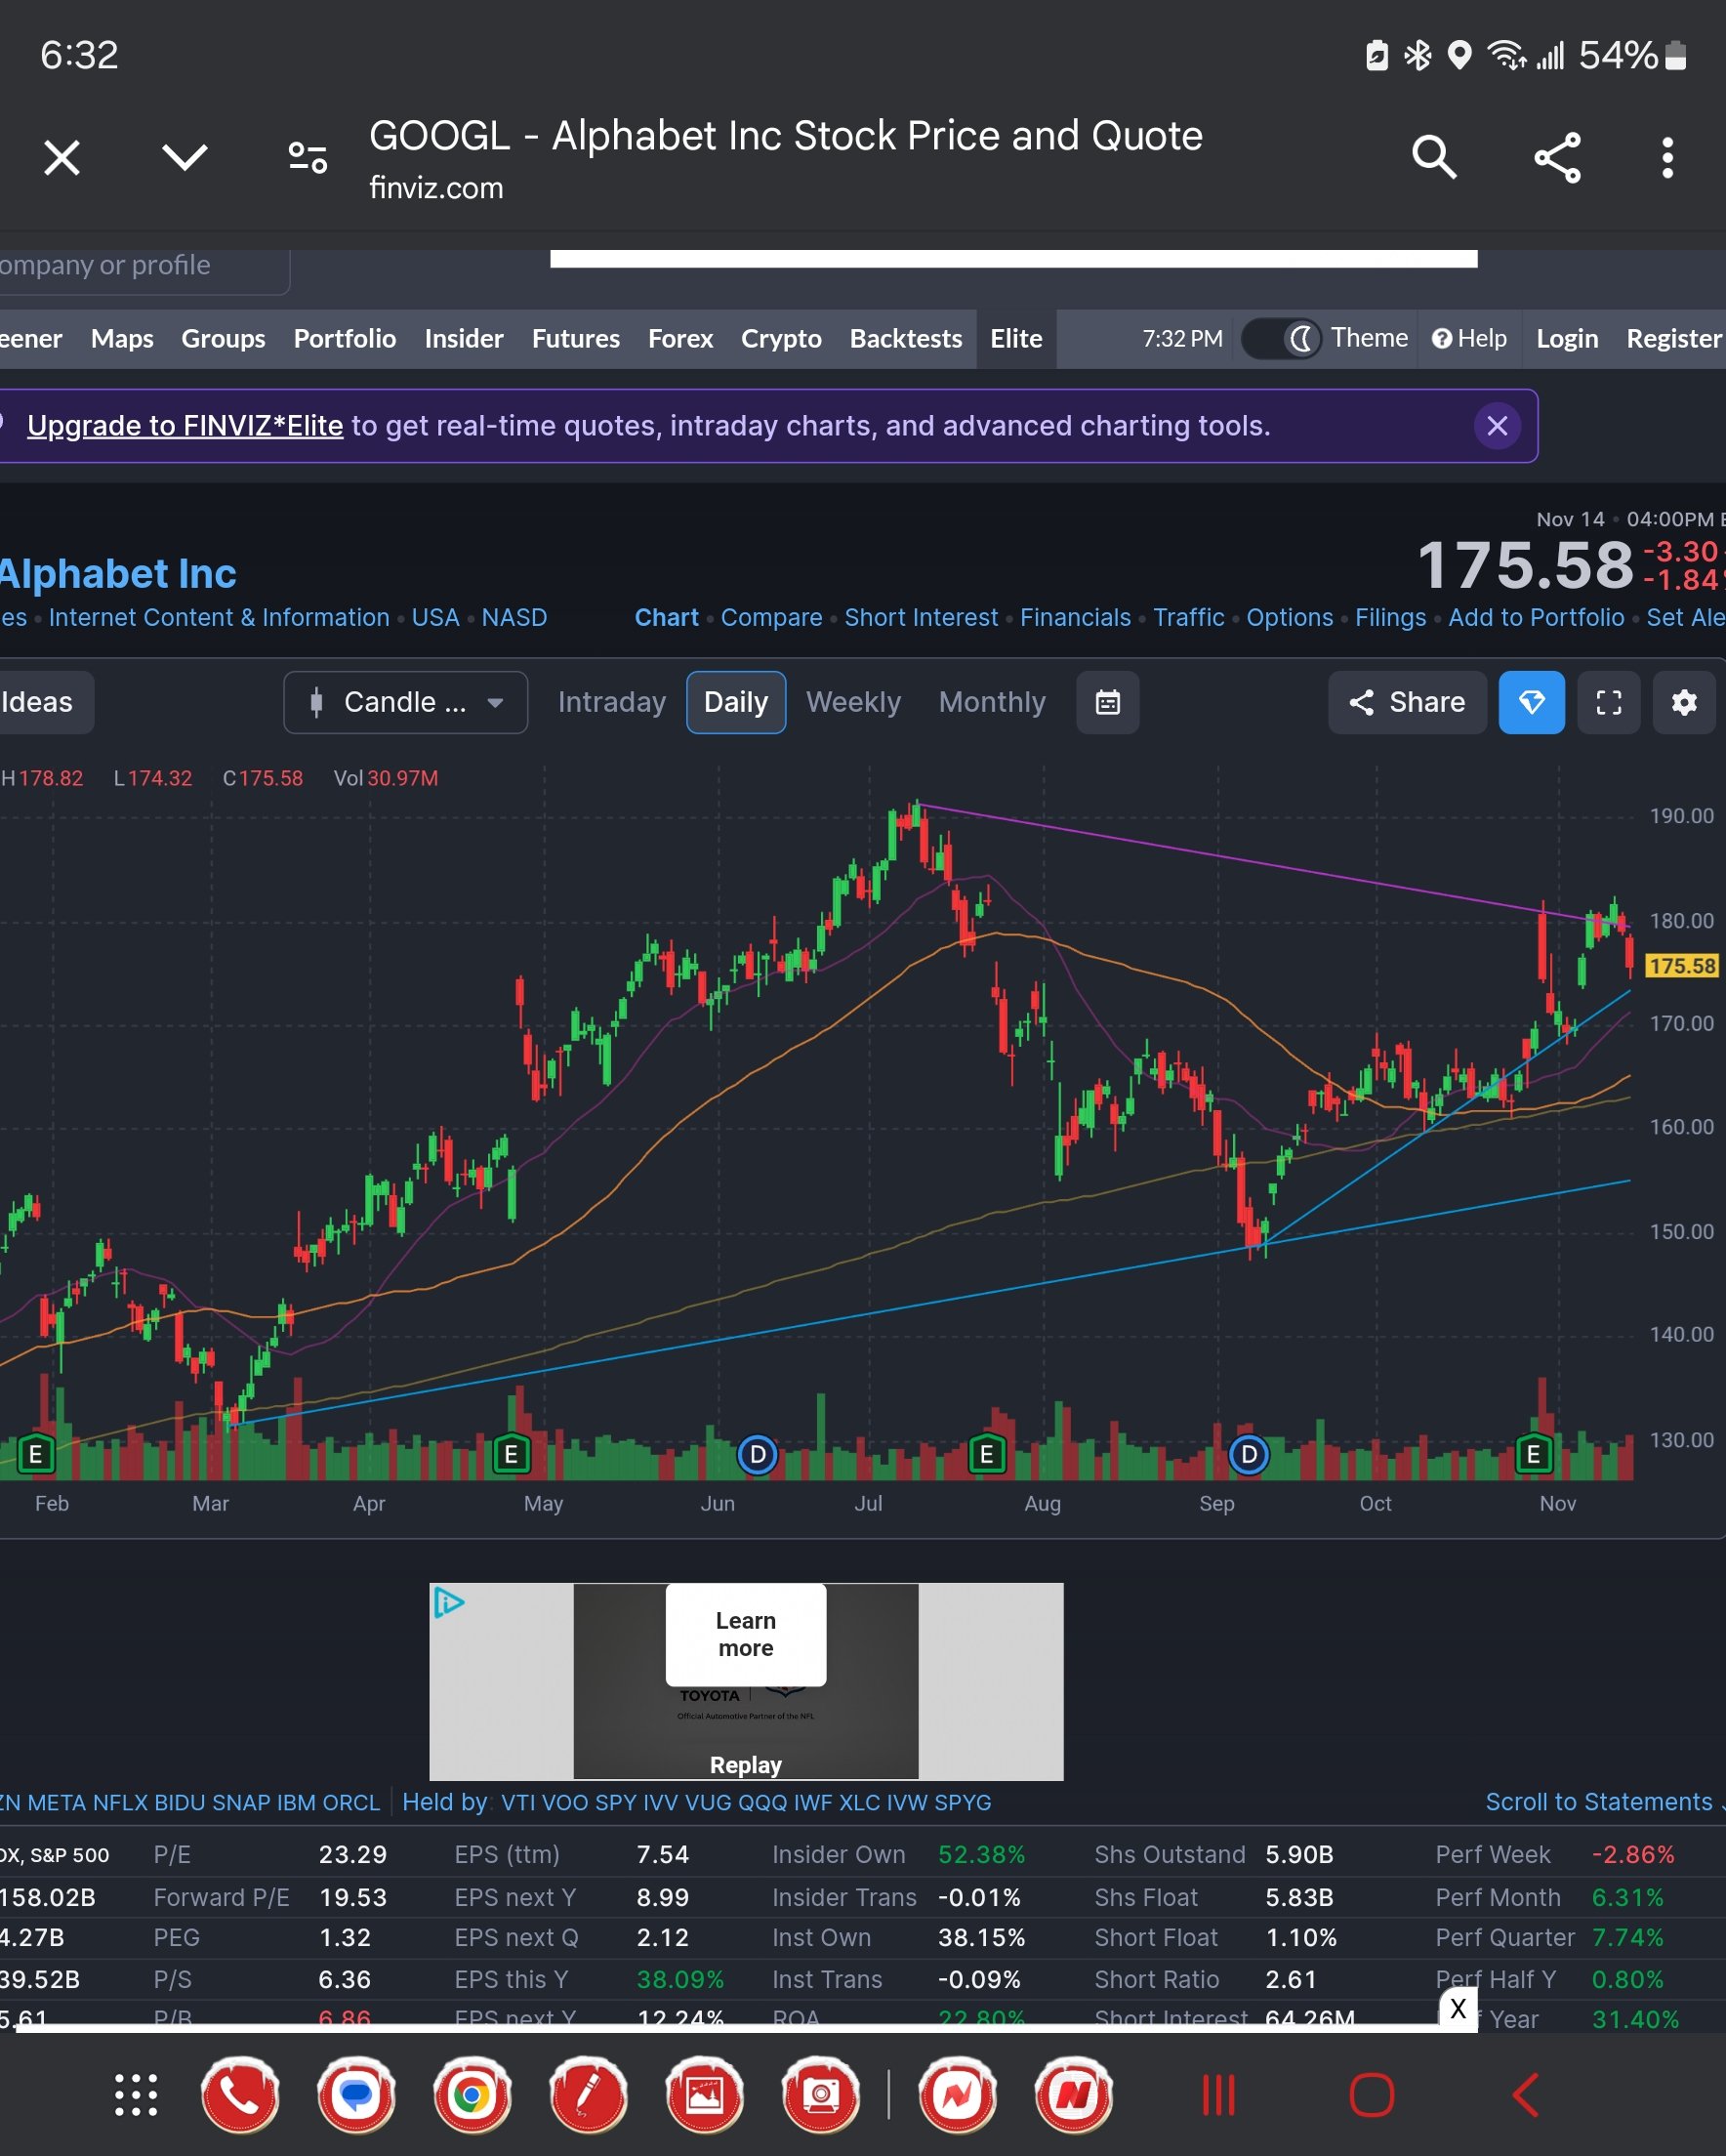Click the earnings E marker near May
Image resolution: width=1726 pixels, height=2156 pixels.
[x=511, y=1454]
